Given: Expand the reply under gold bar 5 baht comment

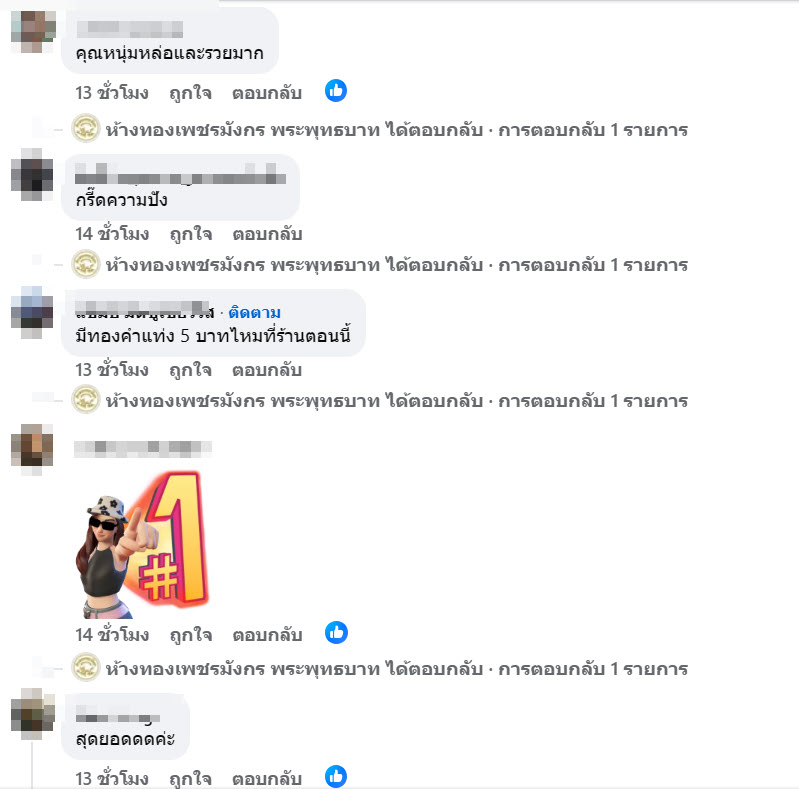Looking at the screenshot, I should pos(396,401).
